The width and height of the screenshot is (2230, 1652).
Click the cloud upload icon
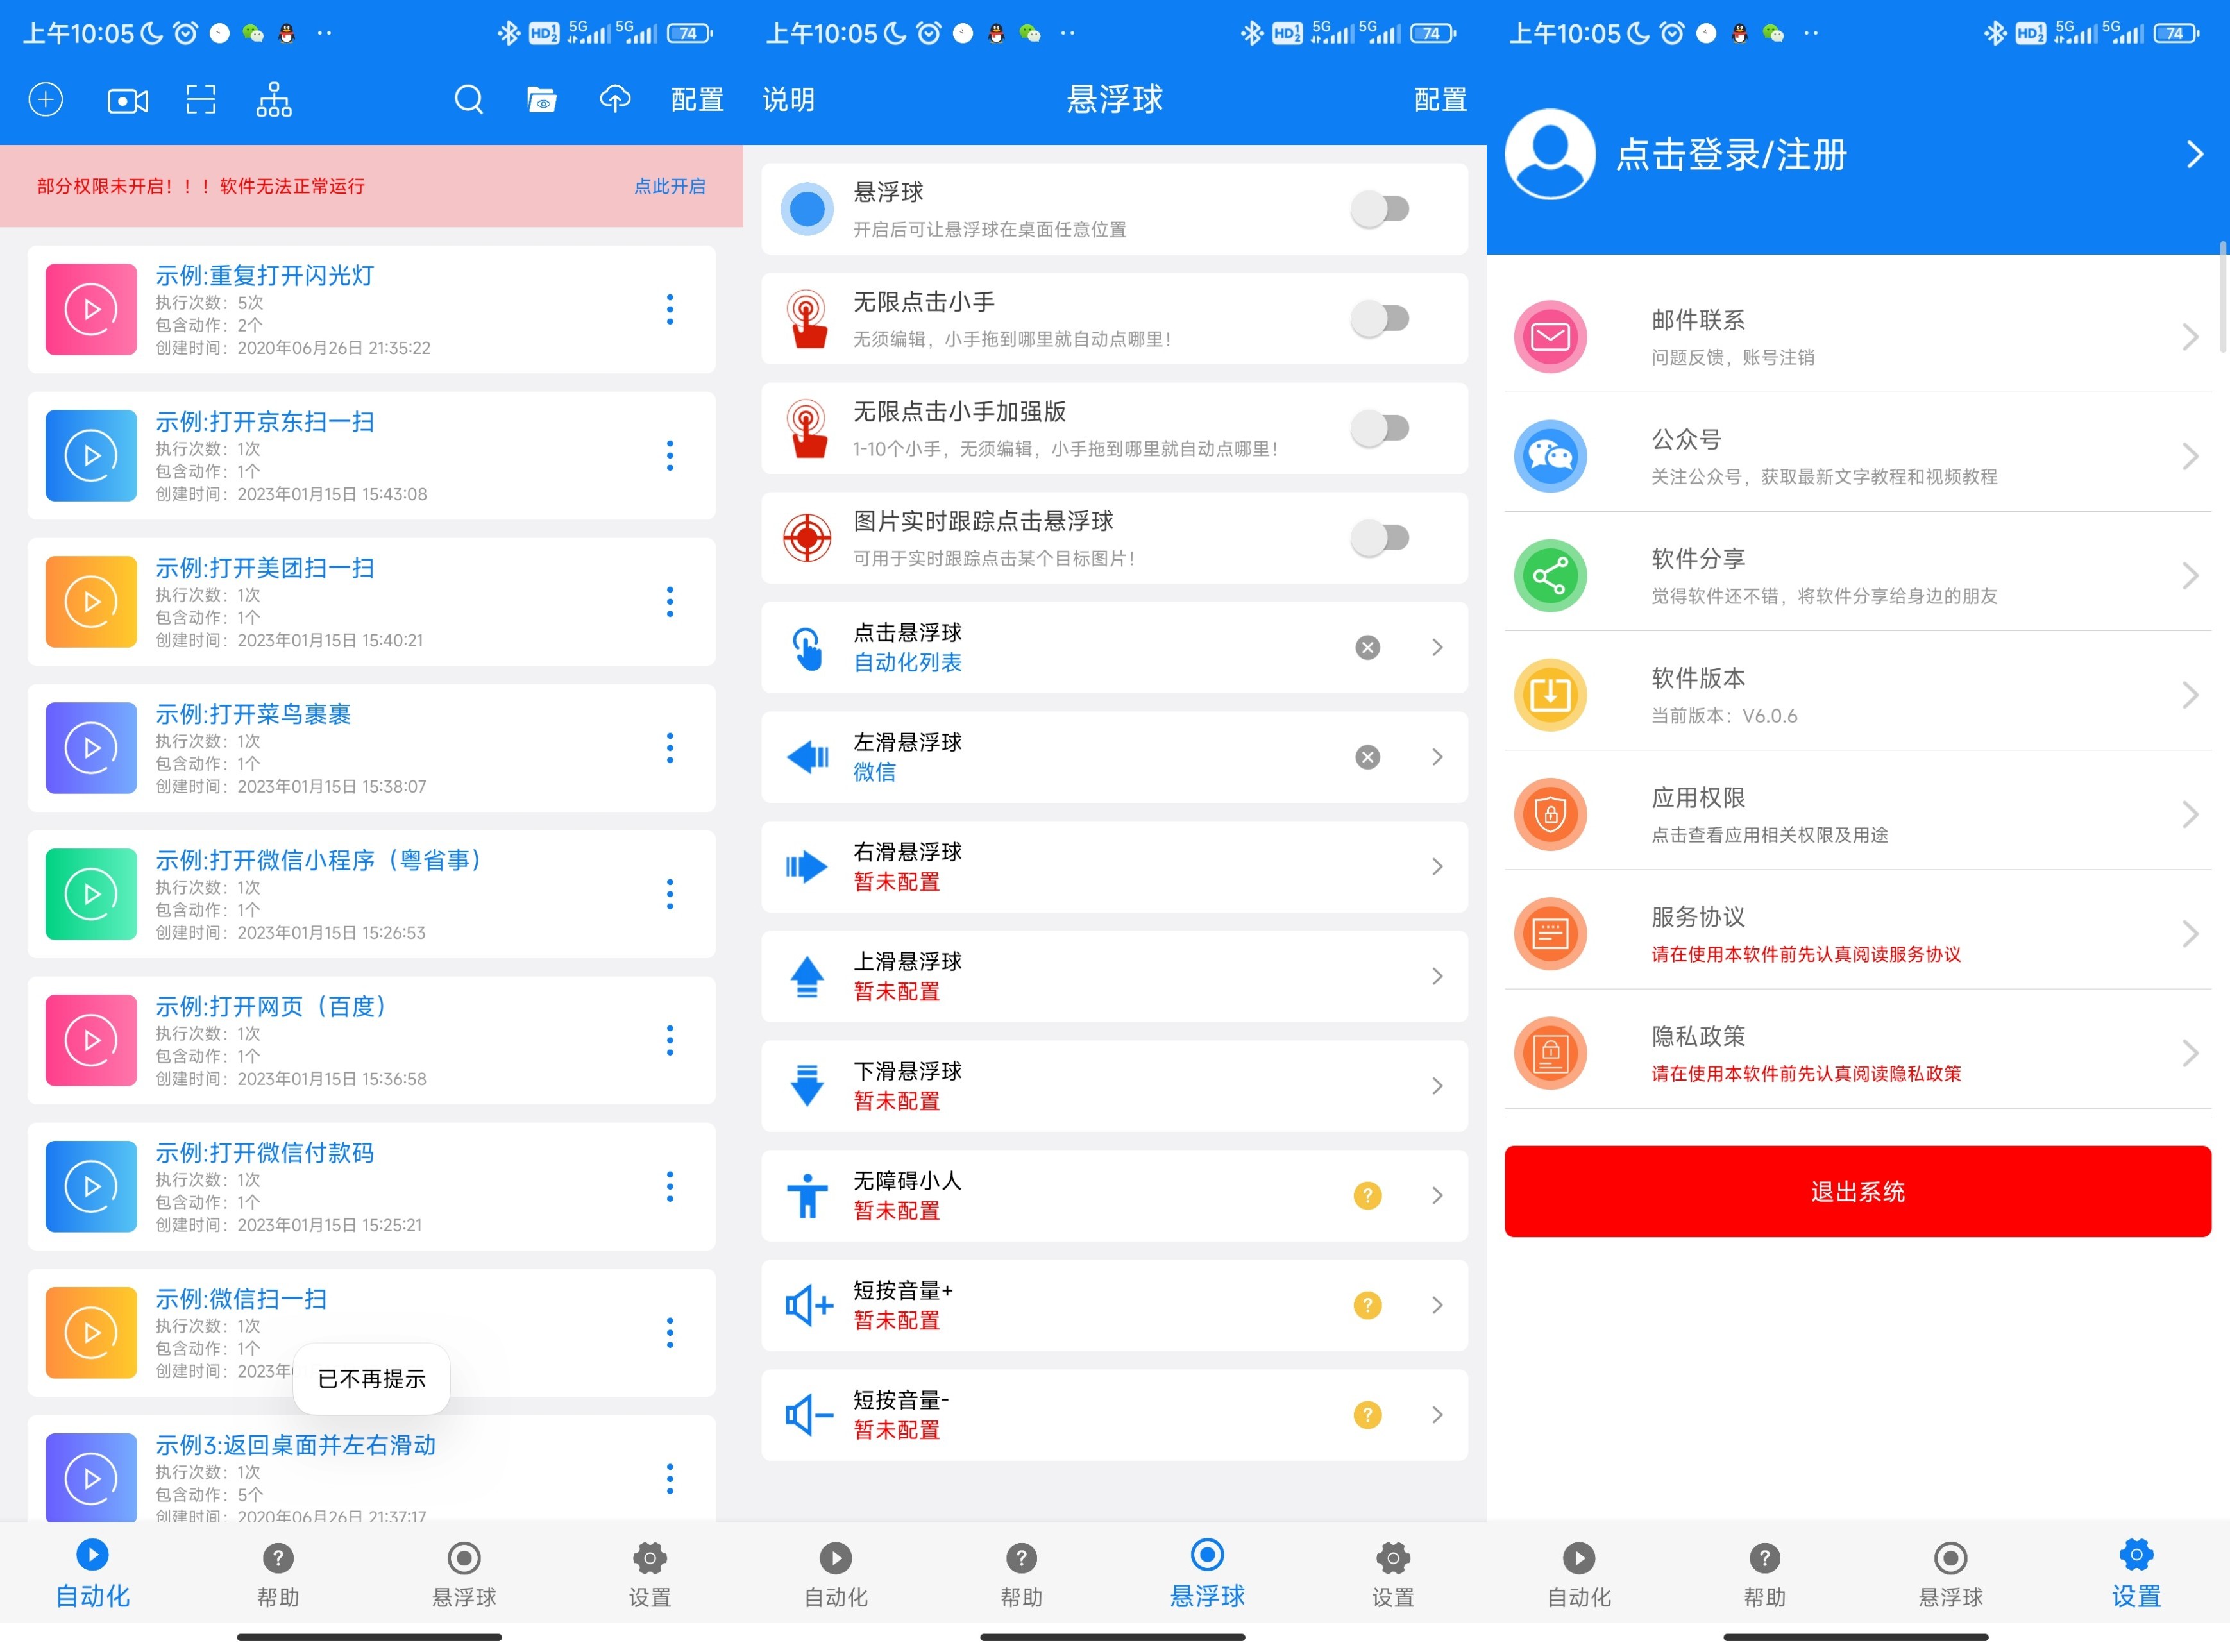click(615, 99)
